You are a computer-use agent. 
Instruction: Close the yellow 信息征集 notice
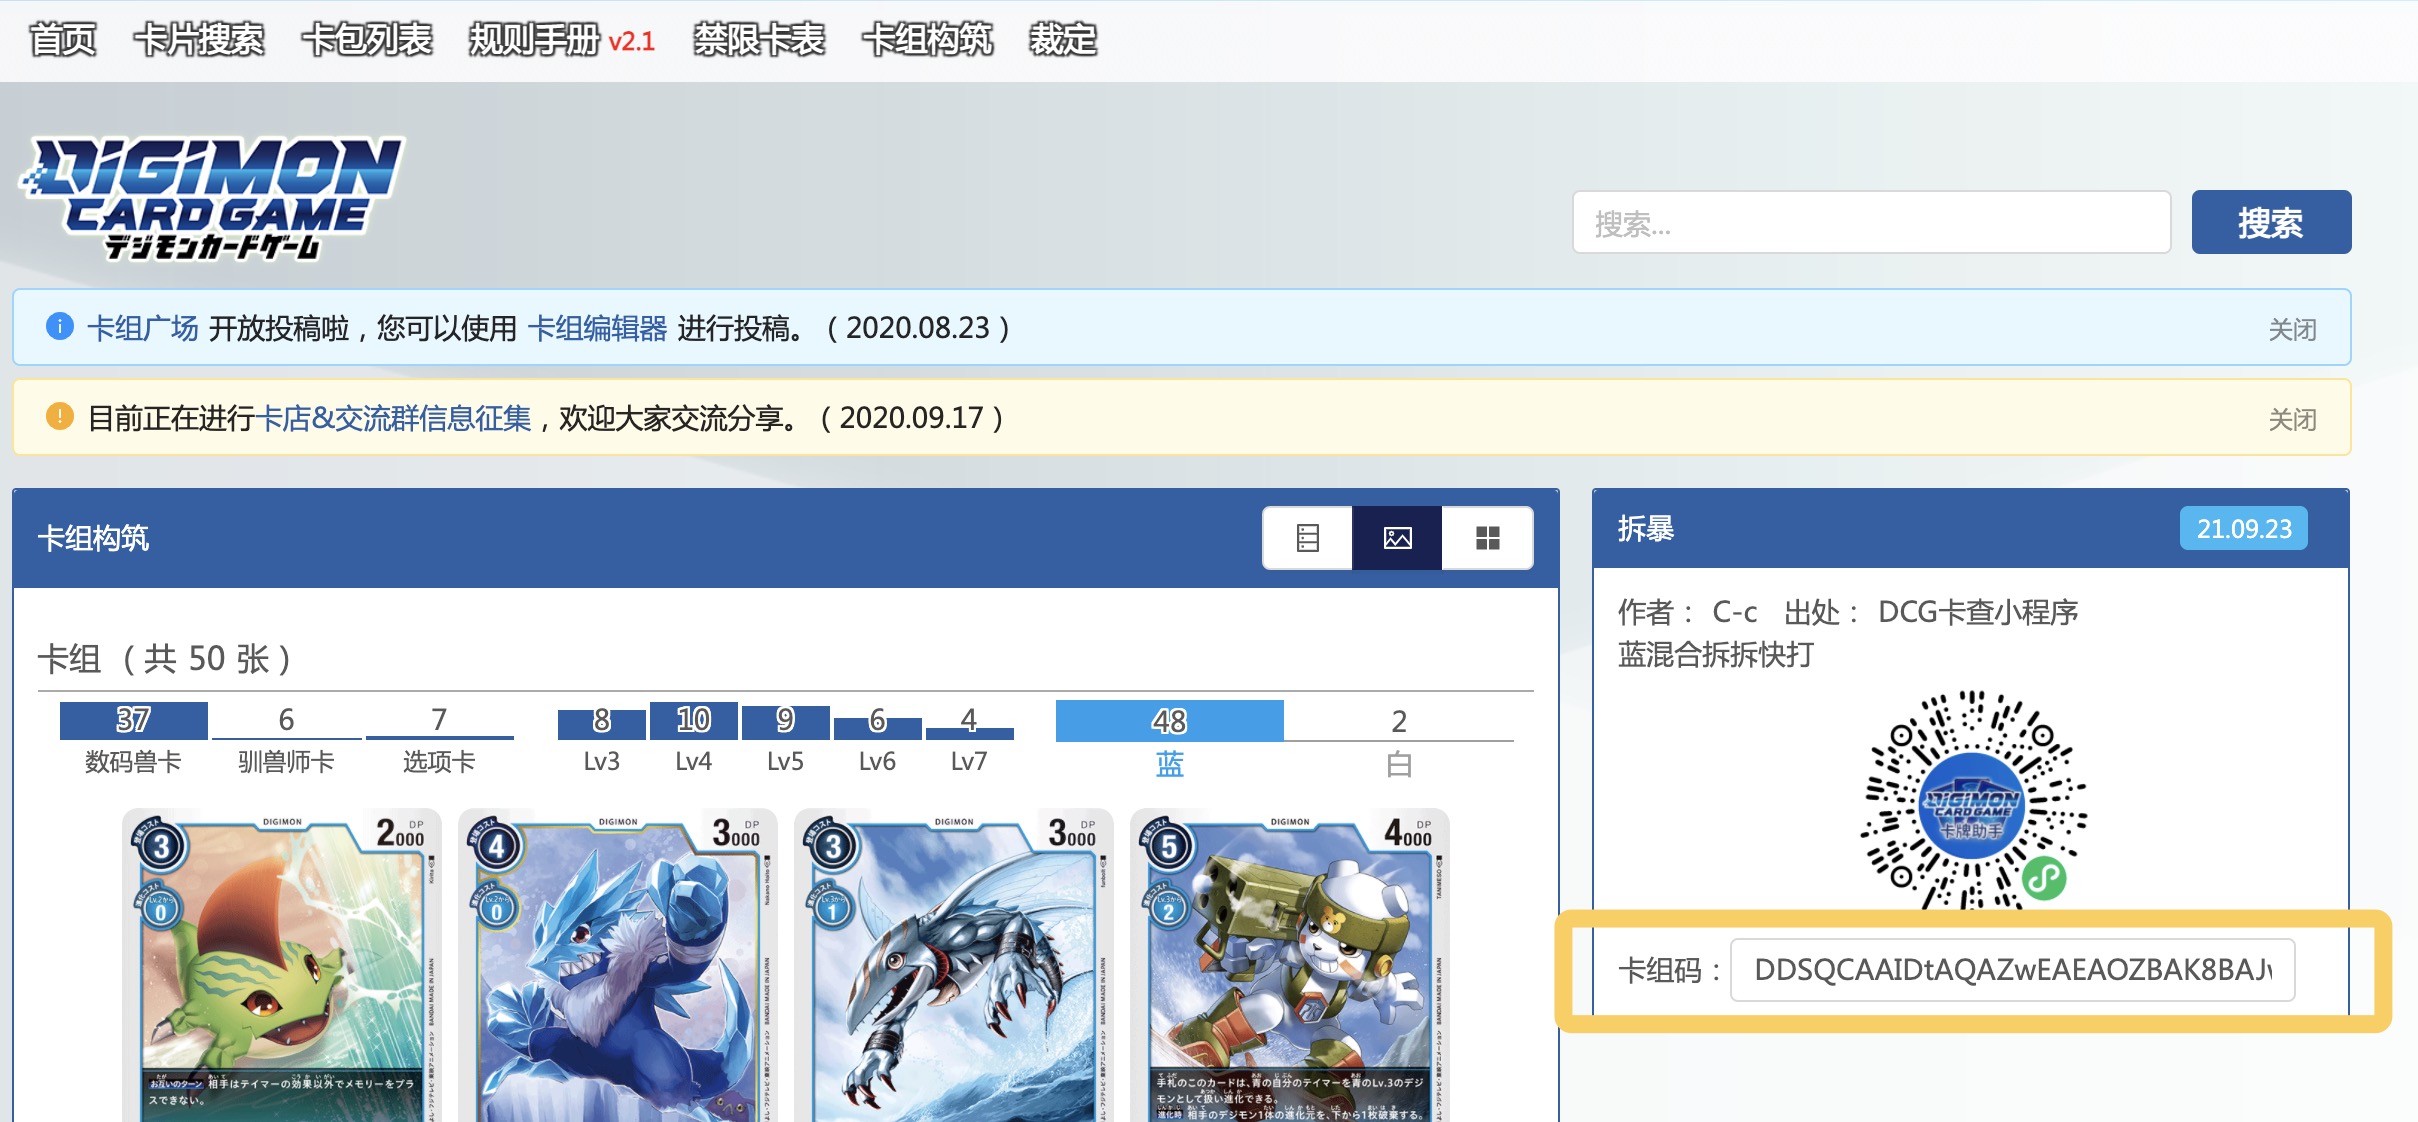pyautogui.click(x=2292, y=419)
